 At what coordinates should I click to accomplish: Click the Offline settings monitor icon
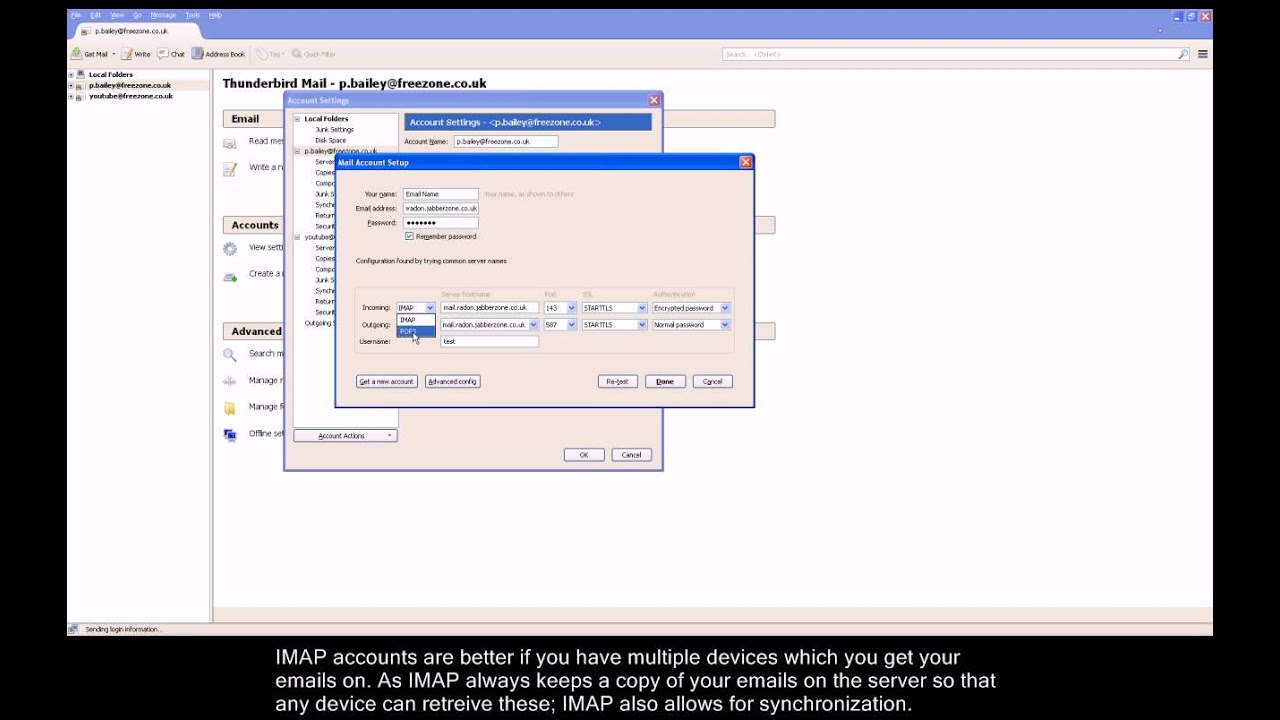230,434
